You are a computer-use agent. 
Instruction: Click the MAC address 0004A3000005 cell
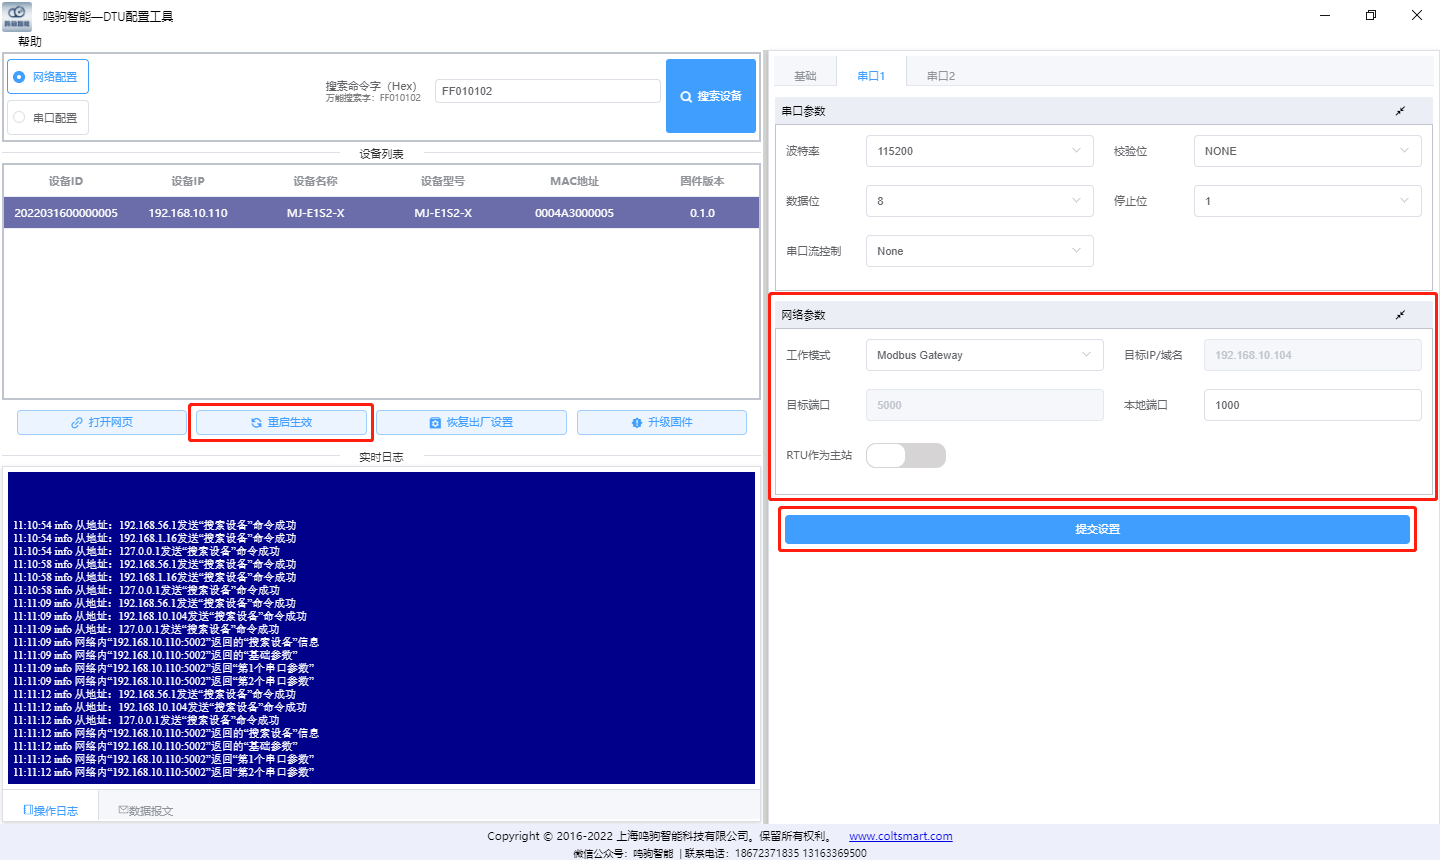click(x=574, y=213)
